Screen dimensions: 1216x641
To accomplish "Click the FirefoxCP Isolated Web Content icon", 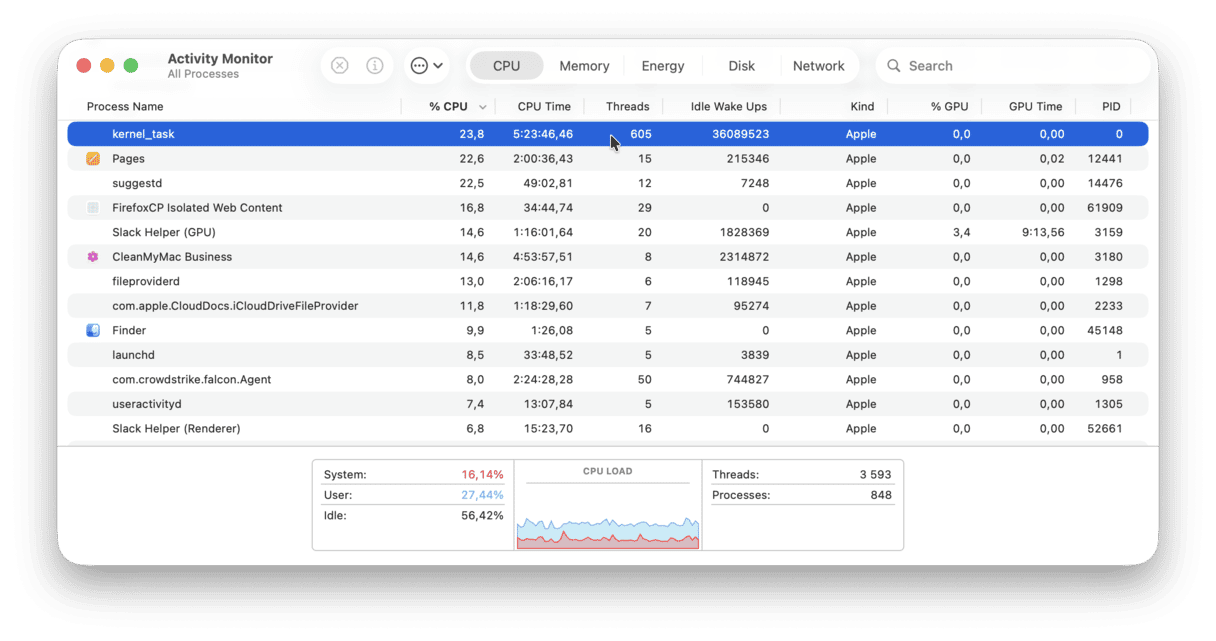I will click(x=95, y=207).
